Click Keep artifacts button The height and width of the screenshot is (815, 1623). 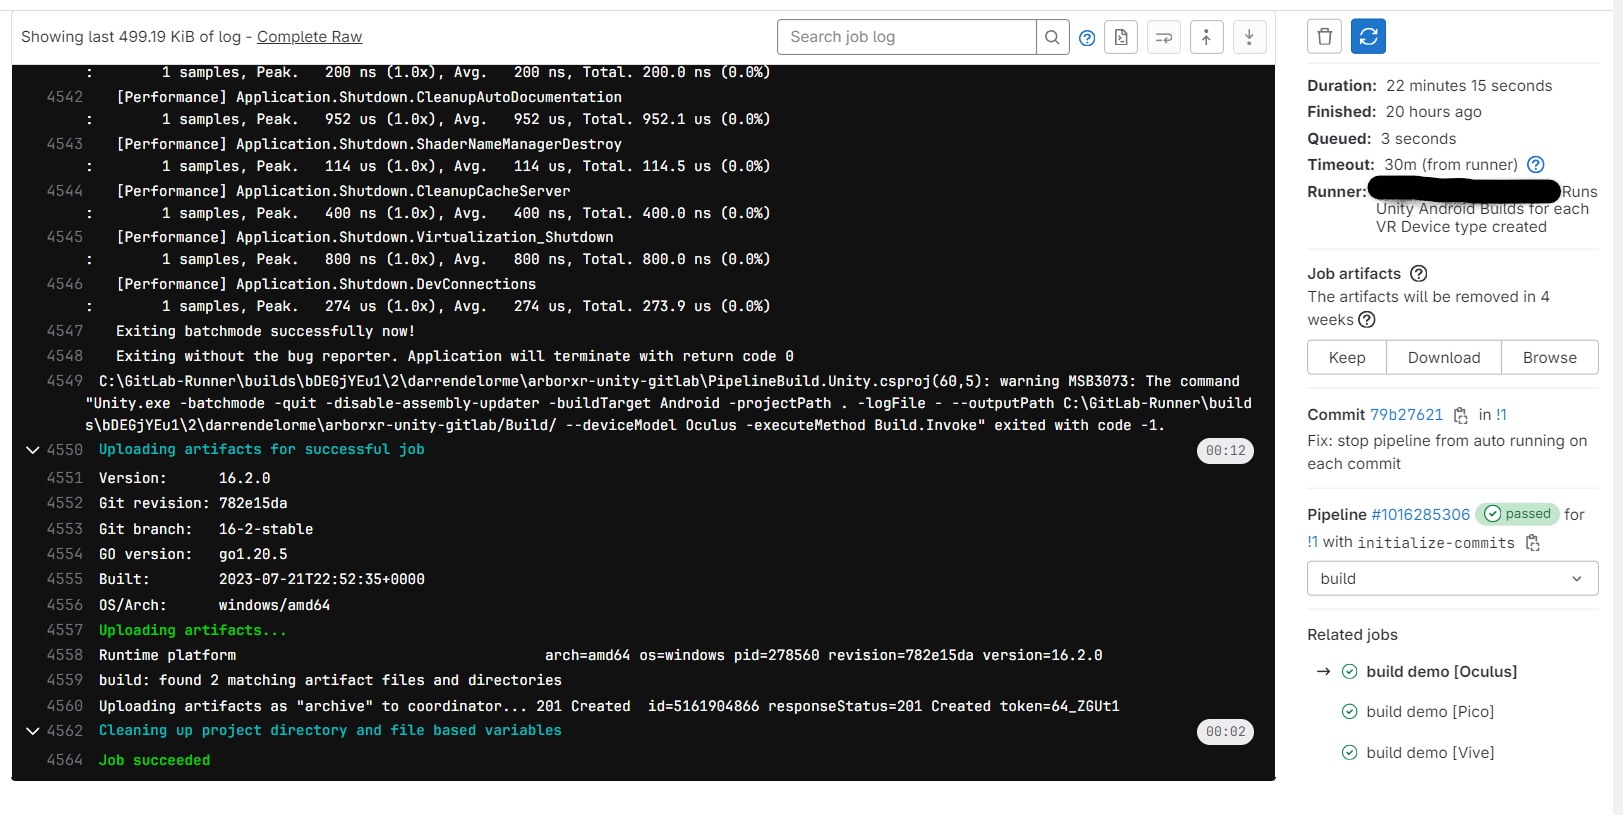click(x=1347, y=358)
